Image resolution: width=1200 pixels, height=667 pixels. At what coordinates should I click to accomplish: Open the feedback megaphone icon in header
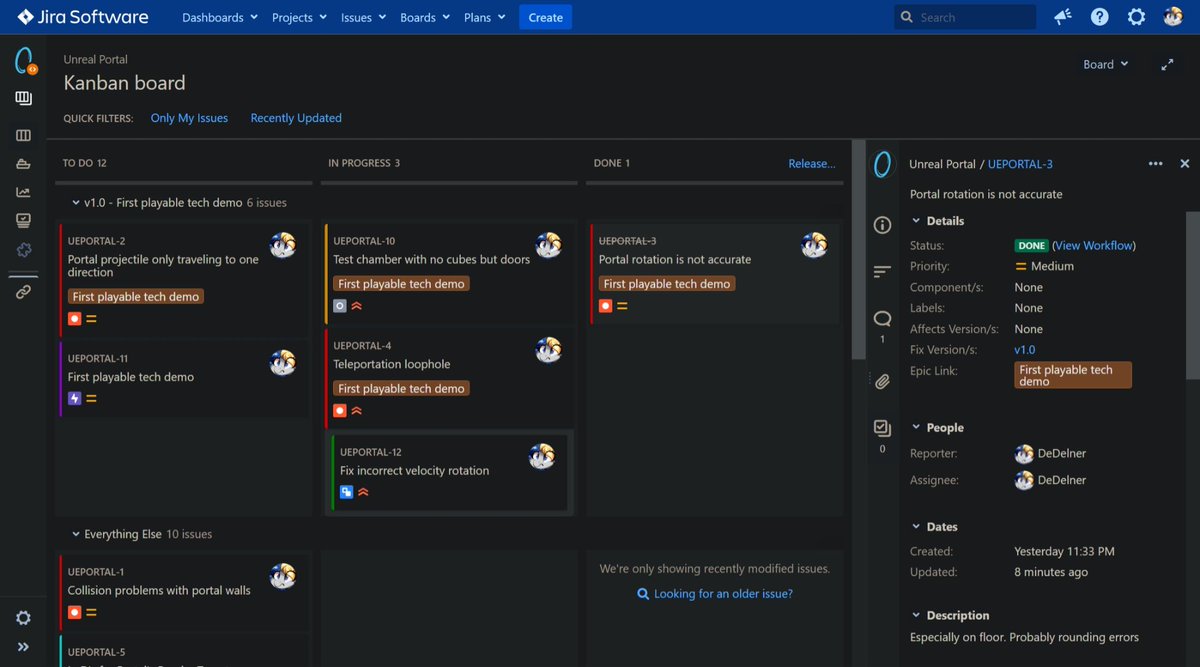[1062, 17]
